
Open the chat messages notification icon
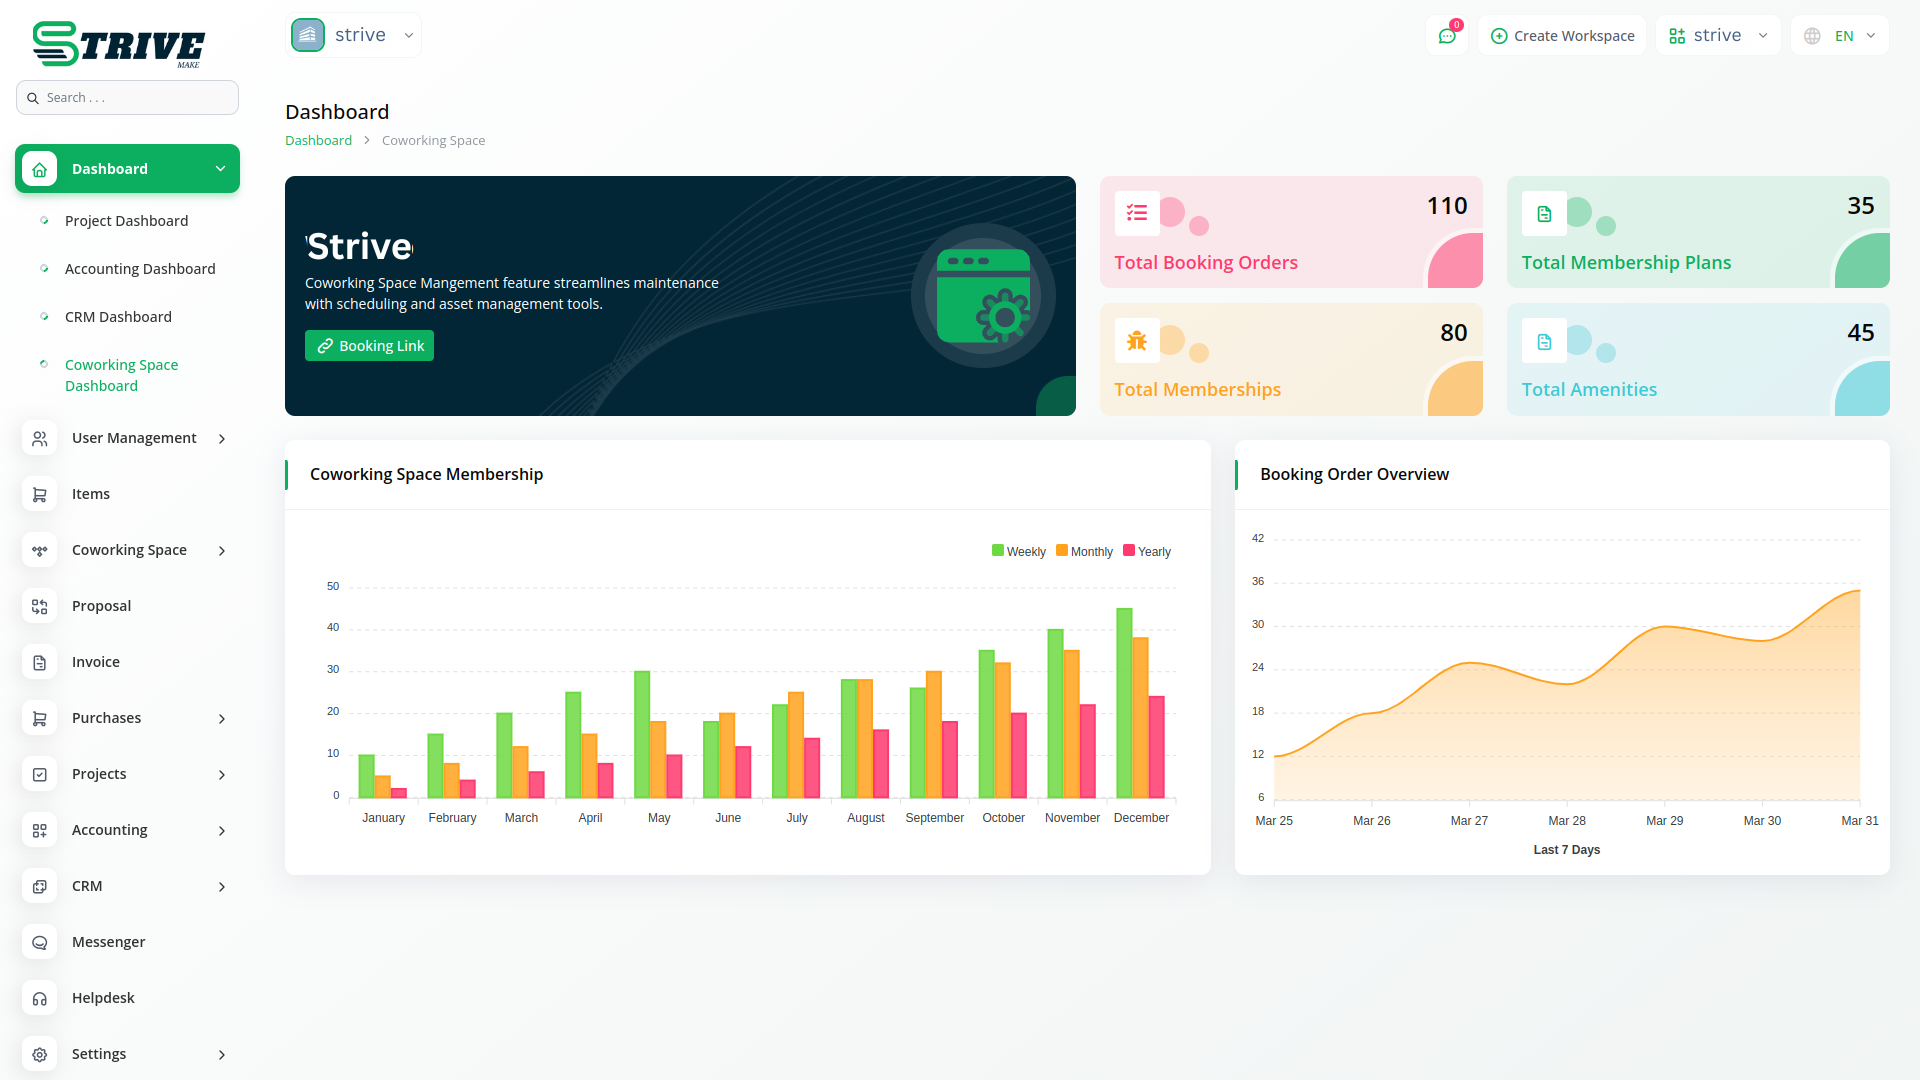click(1446, 36)
